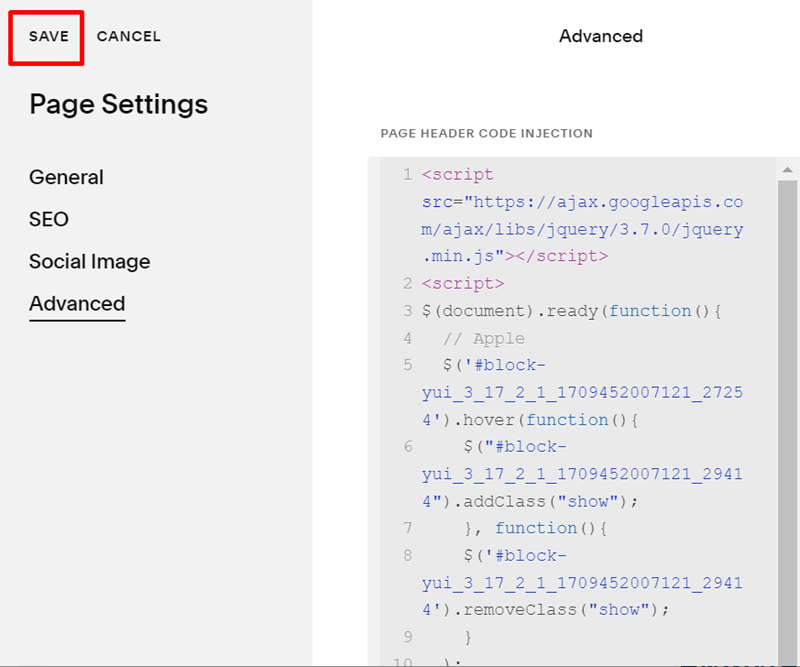Place cursor on the // Apple comment
Screen dimensions: 800x667
point(484,338)
